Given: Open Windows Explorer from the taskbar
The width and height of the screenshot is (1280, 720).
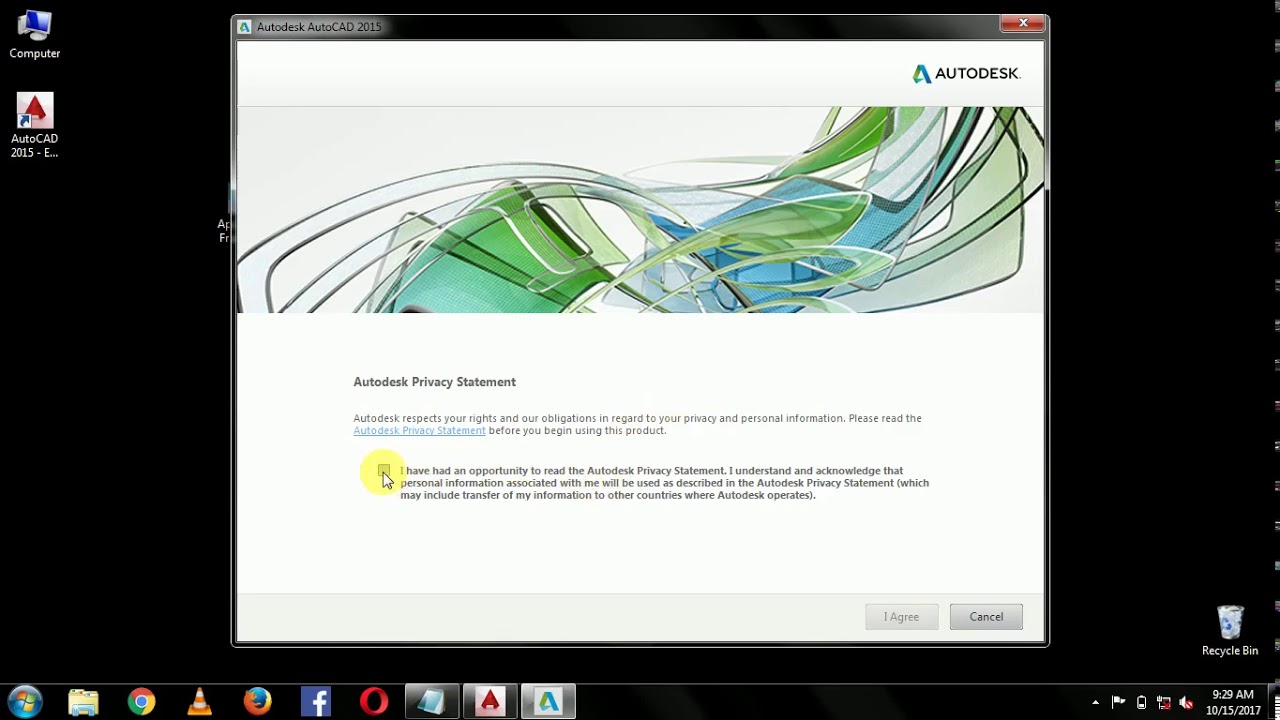Looking at the screenshot, I should 83,701.
